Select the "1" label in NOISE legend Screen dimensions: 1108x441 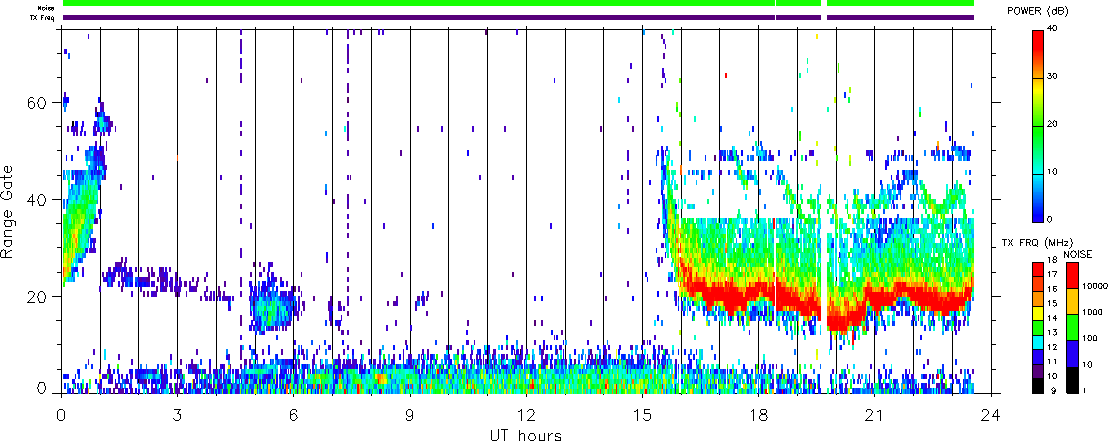1085,390
